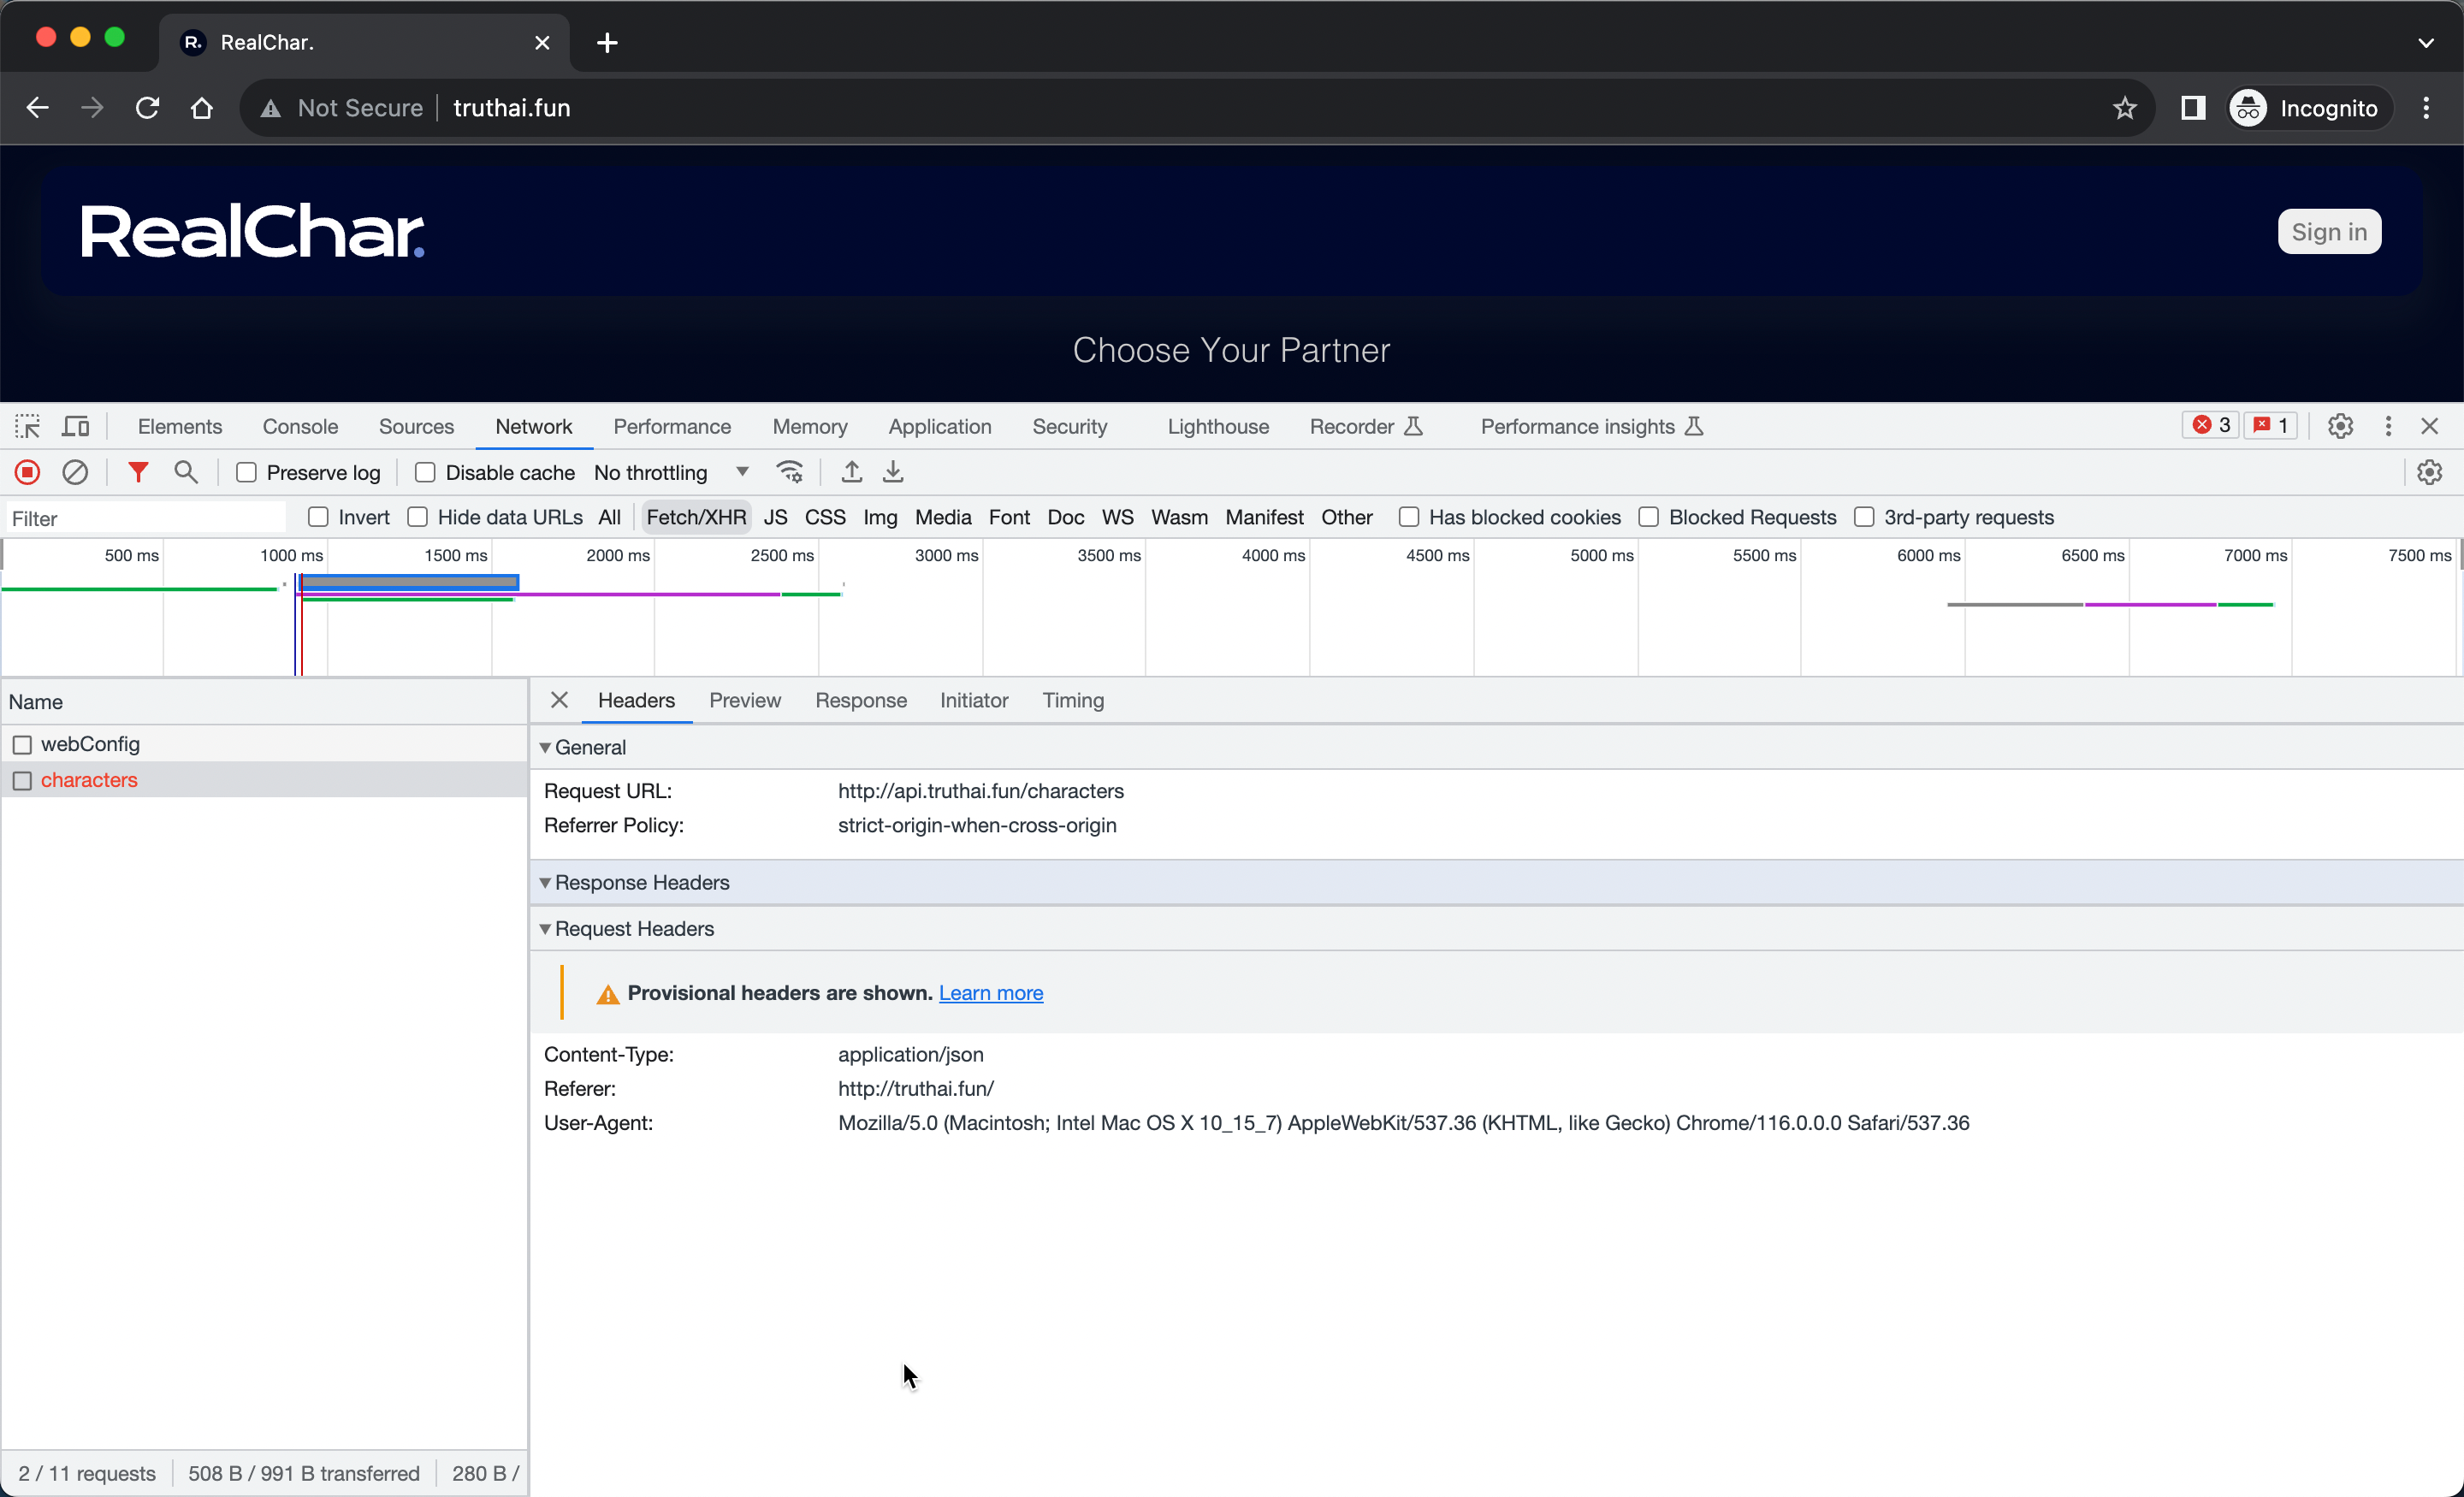Open the Learn more link
The image size is (2464, 1497).
pyautogui.click(x=991, y=992)
